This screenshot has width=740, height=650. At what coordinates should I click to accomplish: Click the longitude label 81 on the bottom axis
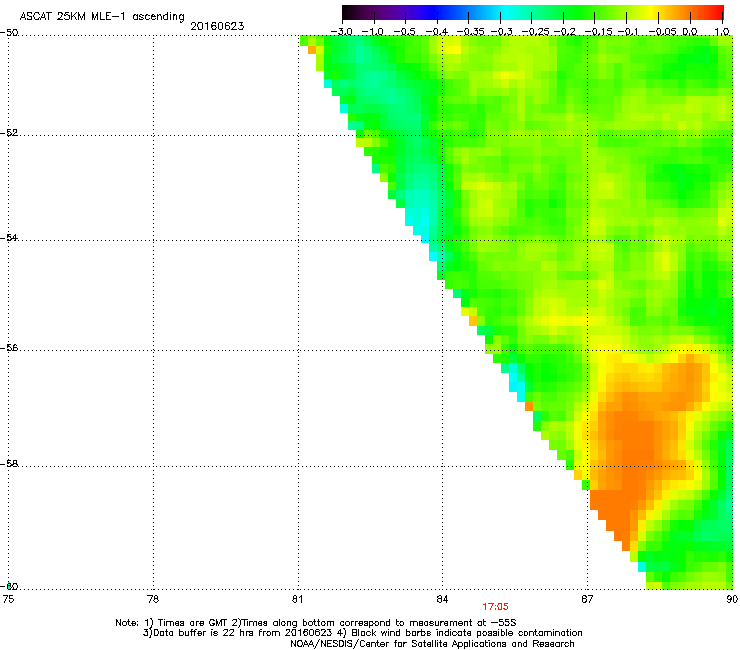pos(297,599)
